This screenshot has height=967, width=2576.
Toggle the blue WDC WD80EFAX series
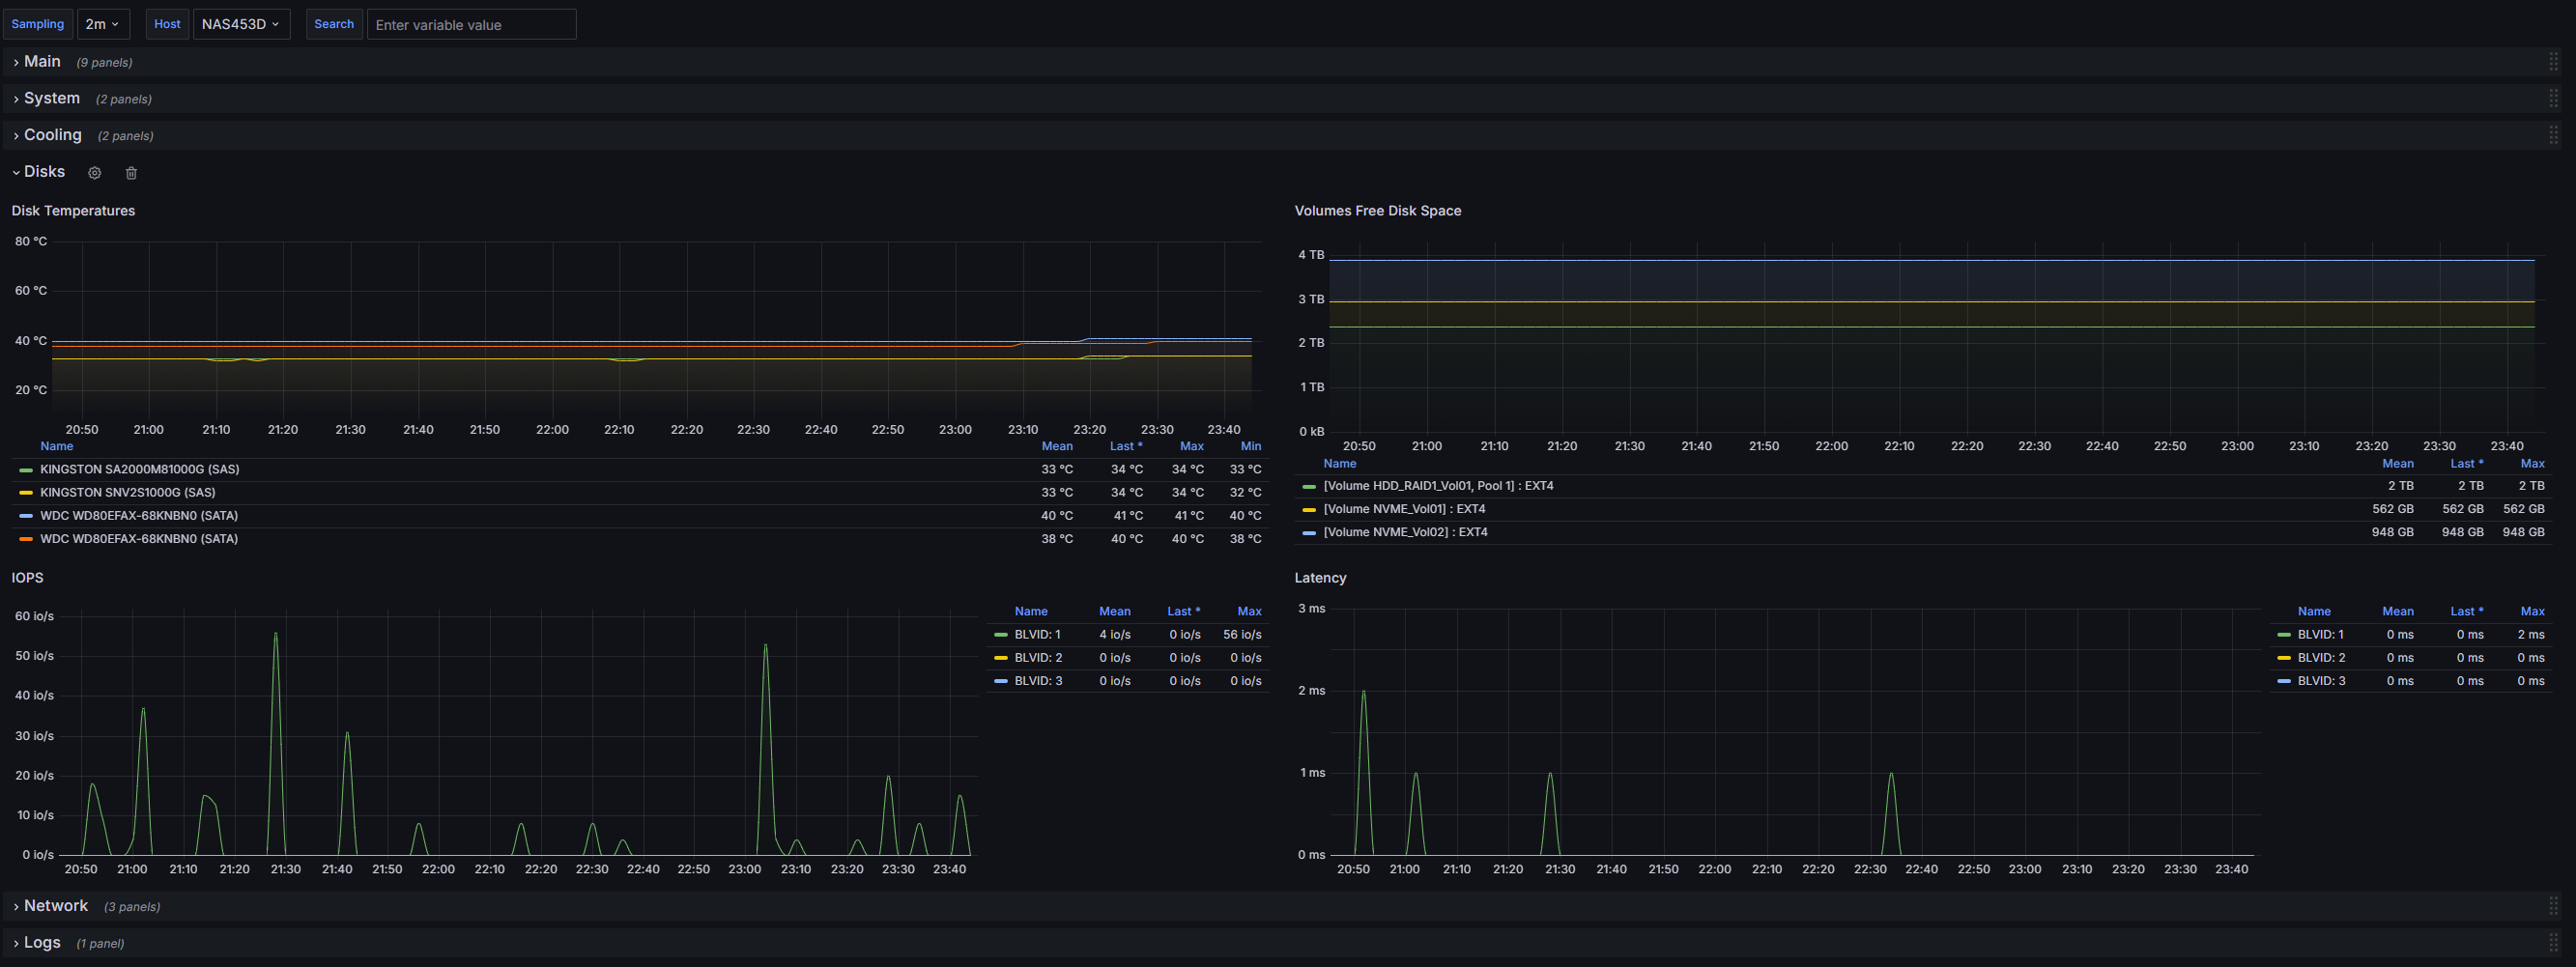(138, 516)
